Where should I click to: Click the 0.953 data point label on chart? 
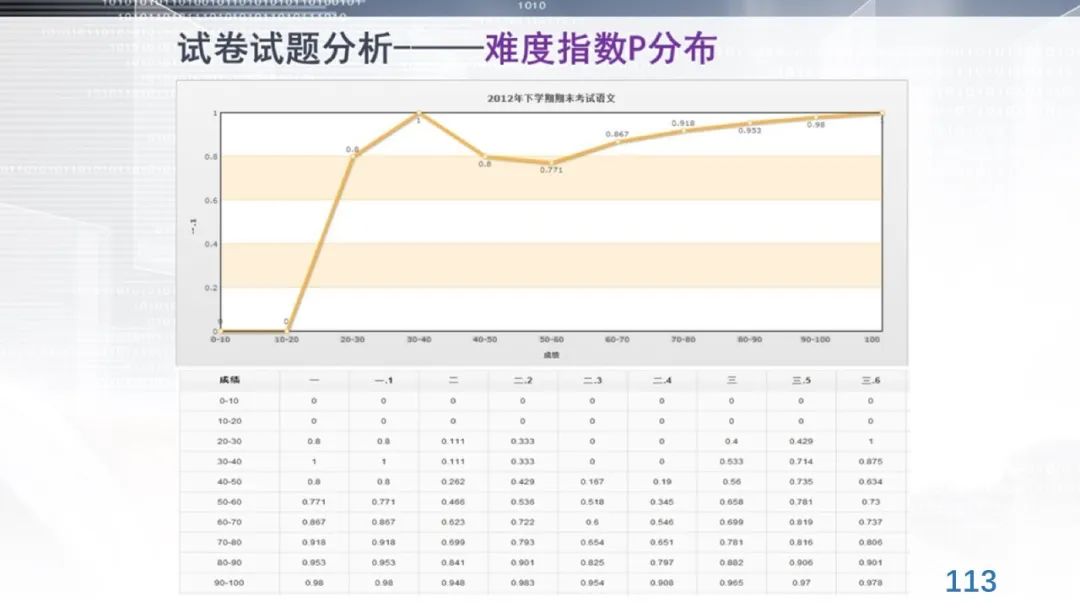(x=749, y=130)
